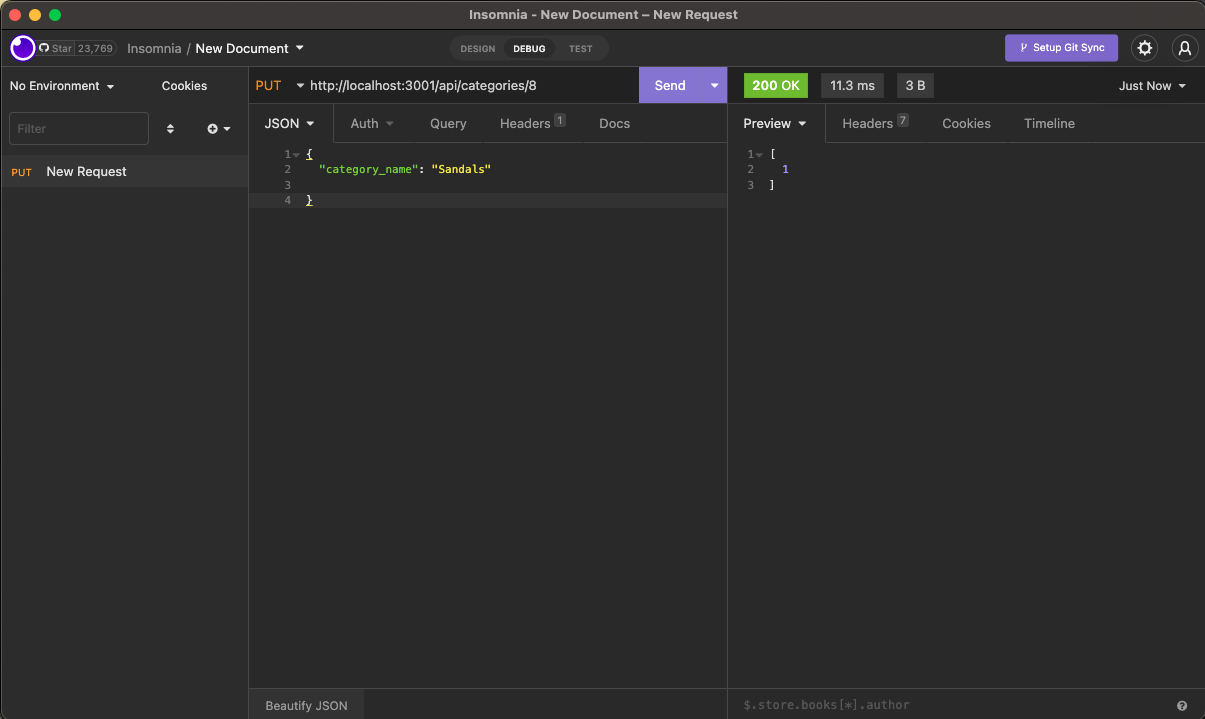Open the request Headers tab

(524, 123)
